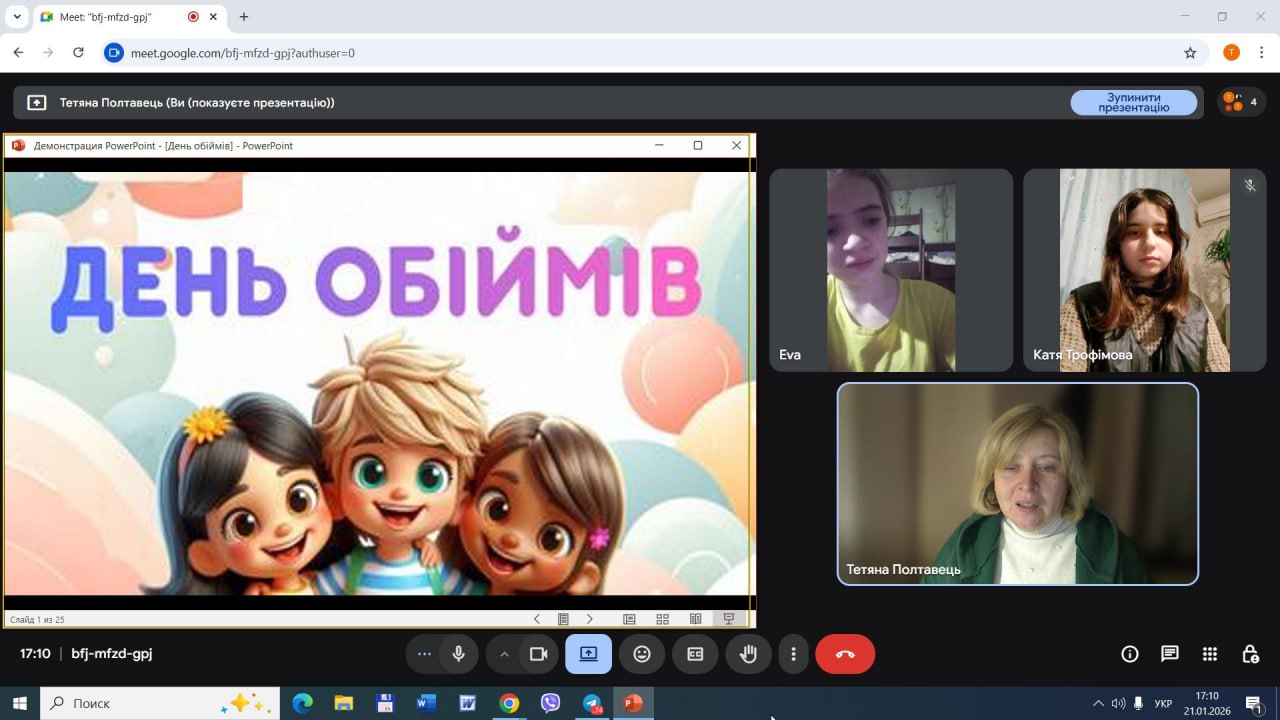Open the activities grid icon
Image resolution: width=1280 pixels, height=720 pixels.
point(1210,654)
